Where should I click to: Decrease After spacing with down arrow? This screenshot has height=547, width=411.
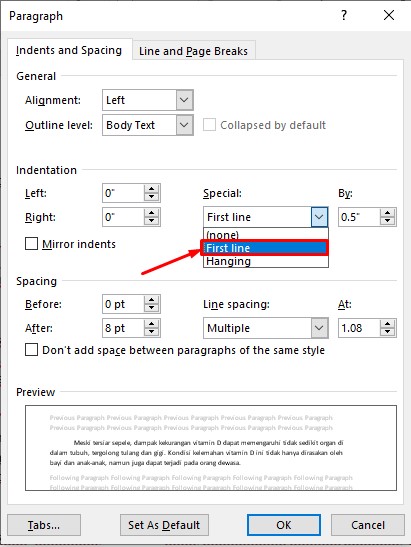click(152, 332)
